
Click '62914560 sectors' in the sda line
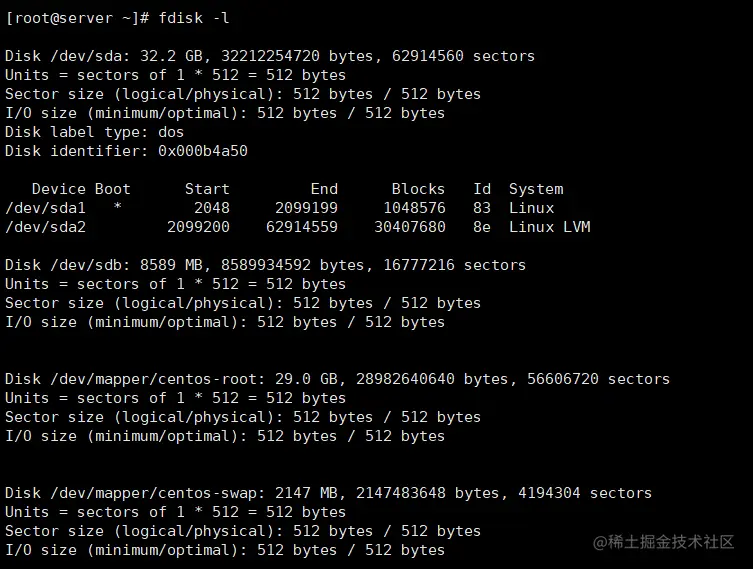pyautogui.click(x=463, y=56)
